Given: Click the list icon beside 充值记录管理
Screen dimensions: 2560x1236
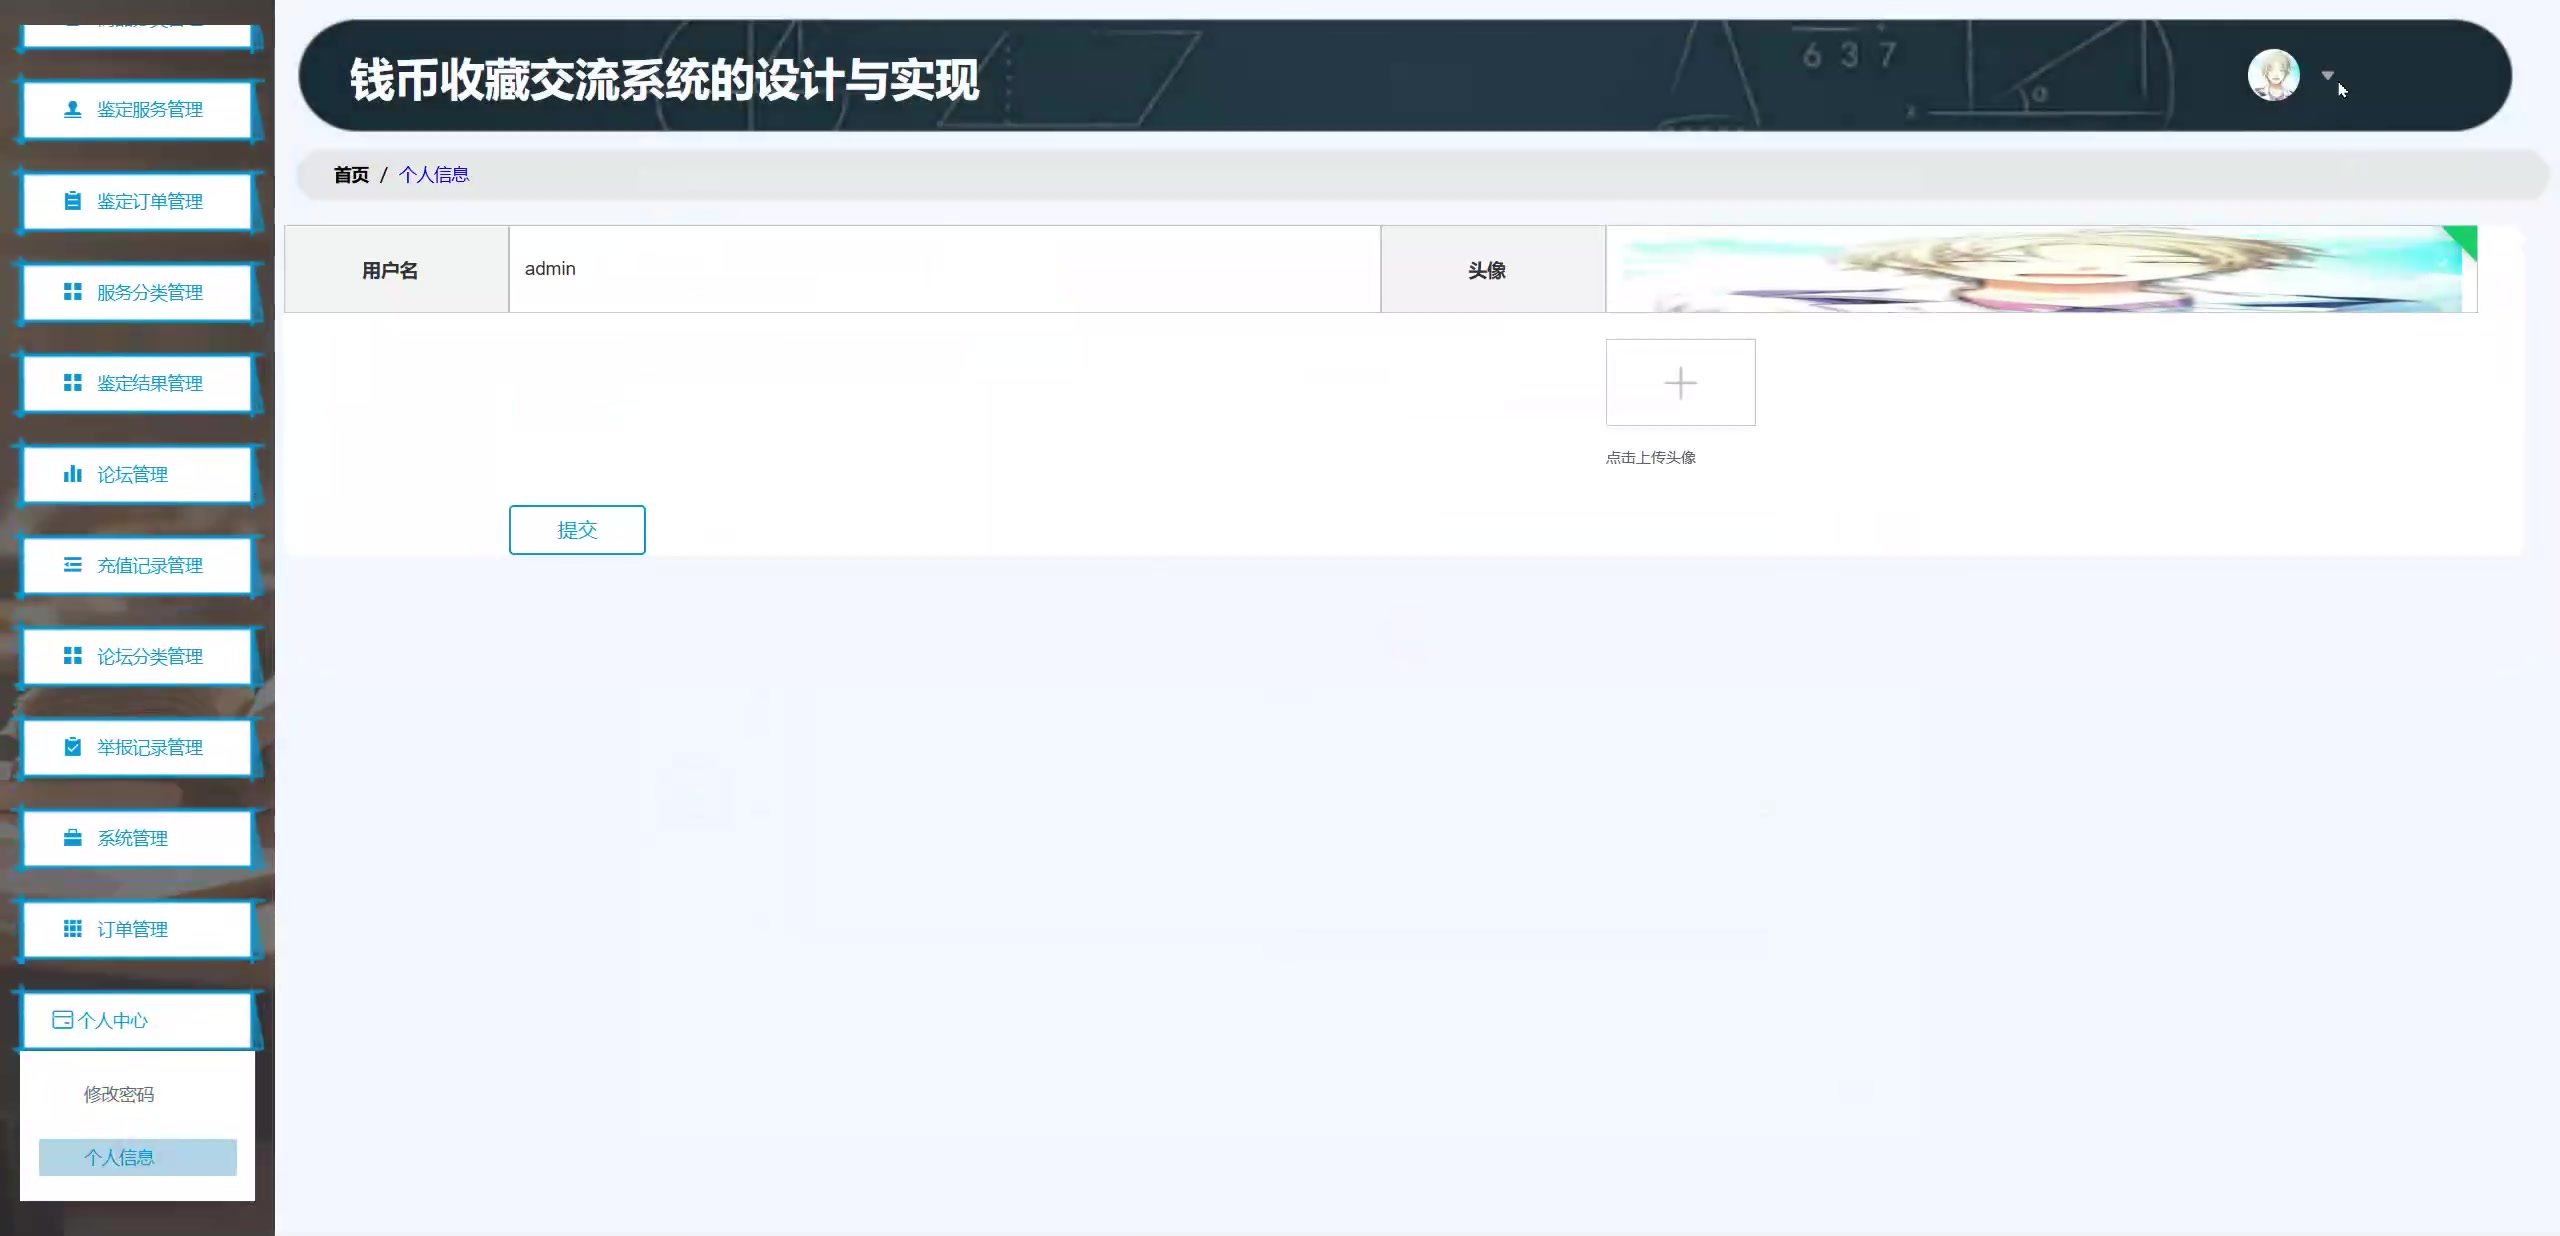Looking at the screenshot, I should coord(72,565).
